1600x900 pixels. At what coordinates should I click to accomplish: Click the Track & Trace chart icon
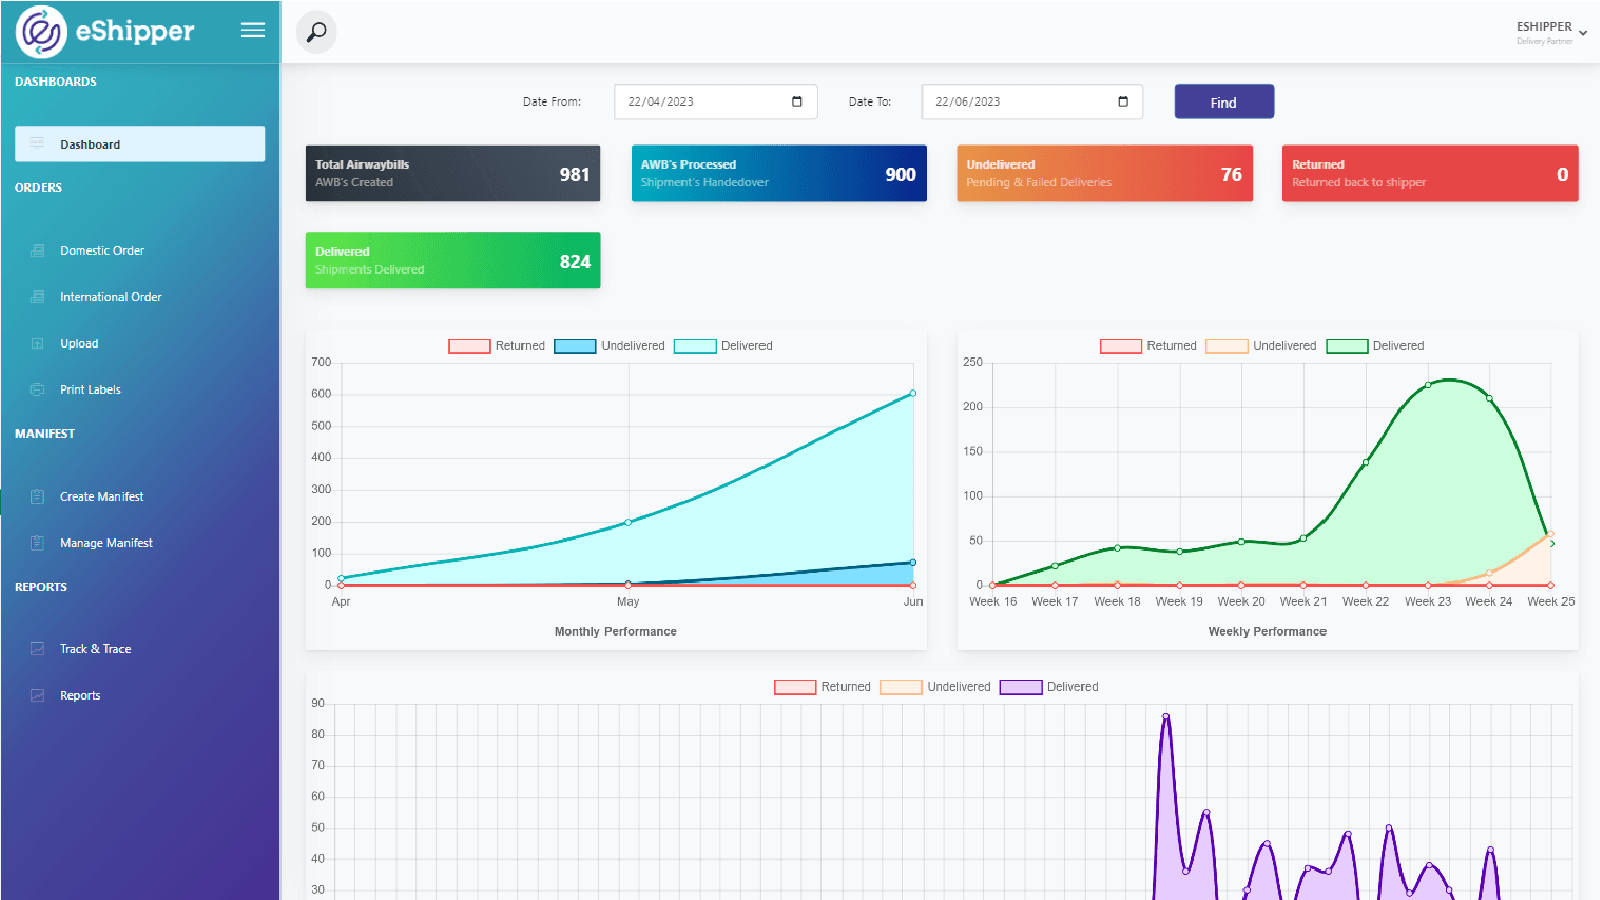pos(38,649)
